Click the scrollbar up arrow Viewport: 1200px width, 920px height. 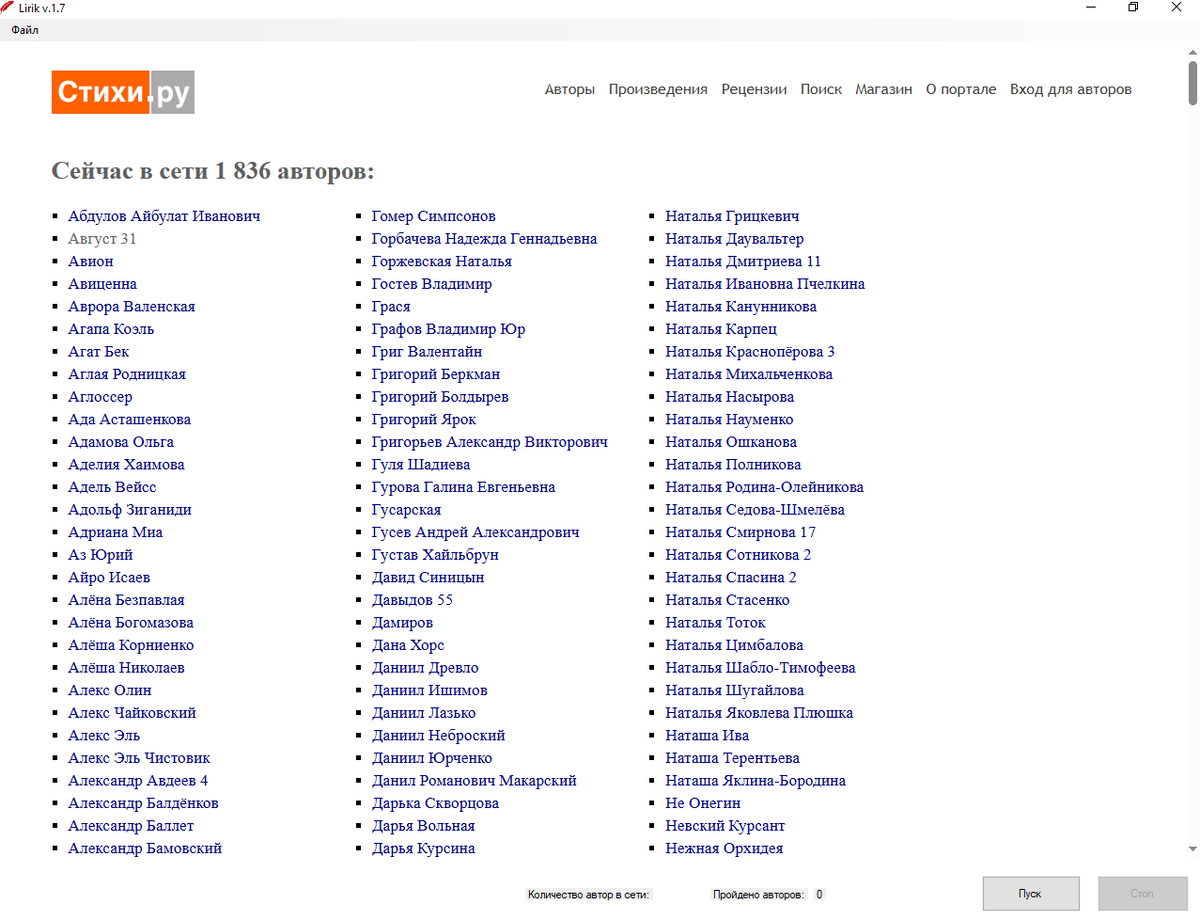1192,50
